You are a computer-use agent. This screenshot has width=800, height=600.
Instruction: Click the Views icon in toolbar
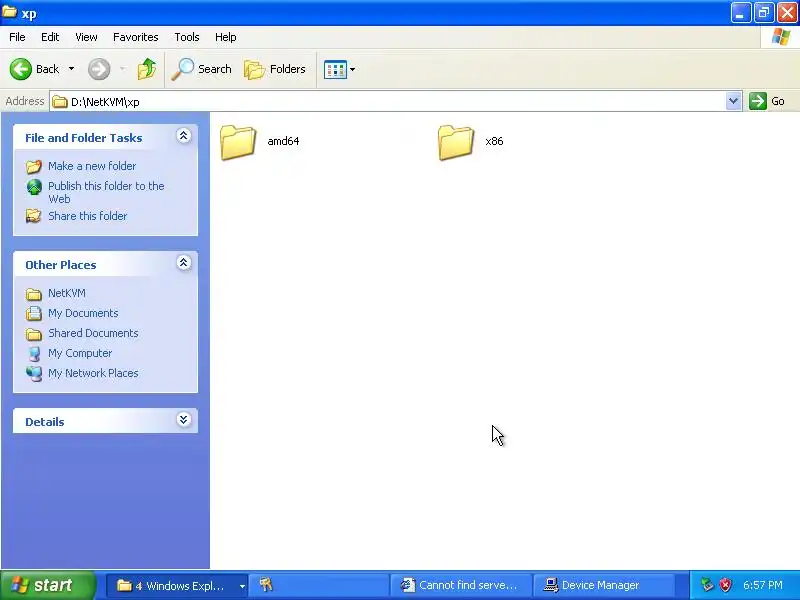pos(335,69)
